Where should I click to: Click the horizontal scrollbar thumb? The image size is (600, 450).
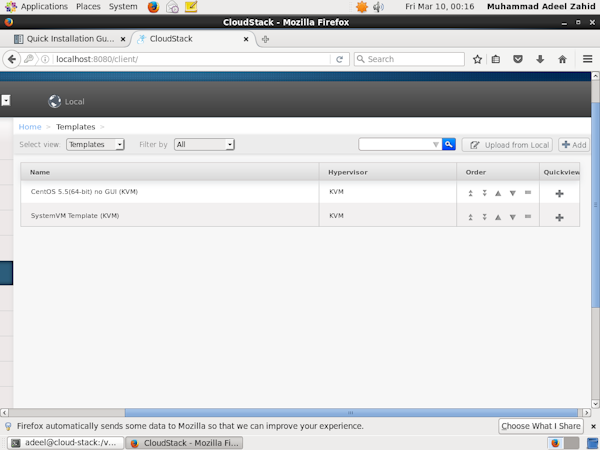coord(351,412)
